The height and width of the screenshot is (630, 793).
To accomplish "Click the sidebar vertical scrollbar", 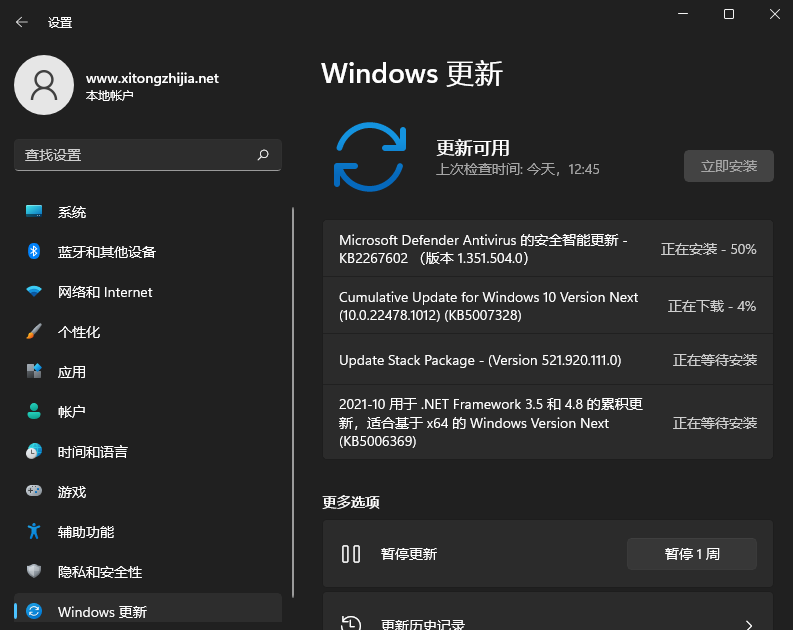I will (x=293, y=402).
